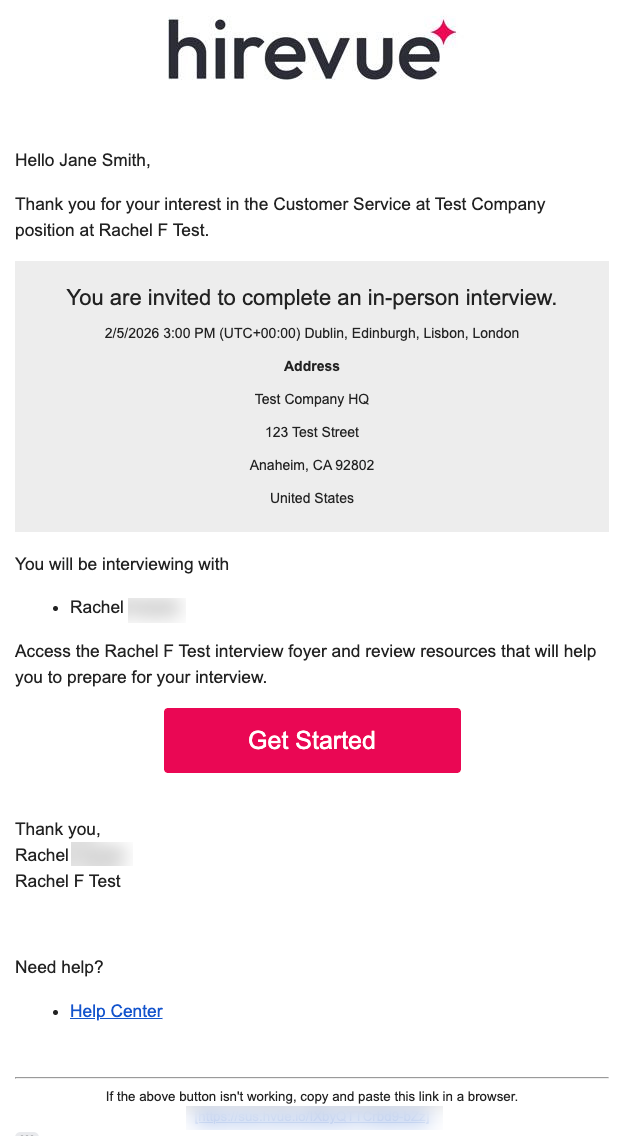Click the 'Anaheim, CA 92802' line
Image resolution: width=624 pixels, height=1136 pixels.
point(311,465)
